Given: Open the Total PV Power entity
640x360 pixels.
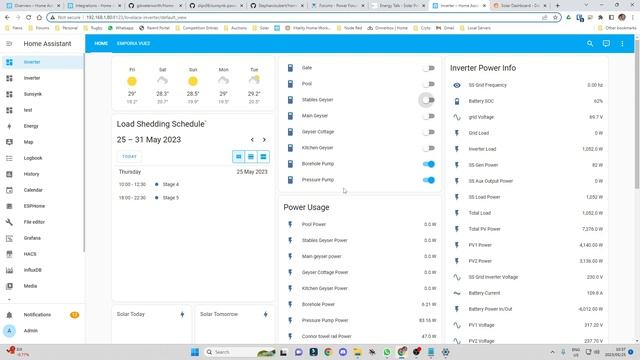Looking at the screenshot, I should pos(528,229).
